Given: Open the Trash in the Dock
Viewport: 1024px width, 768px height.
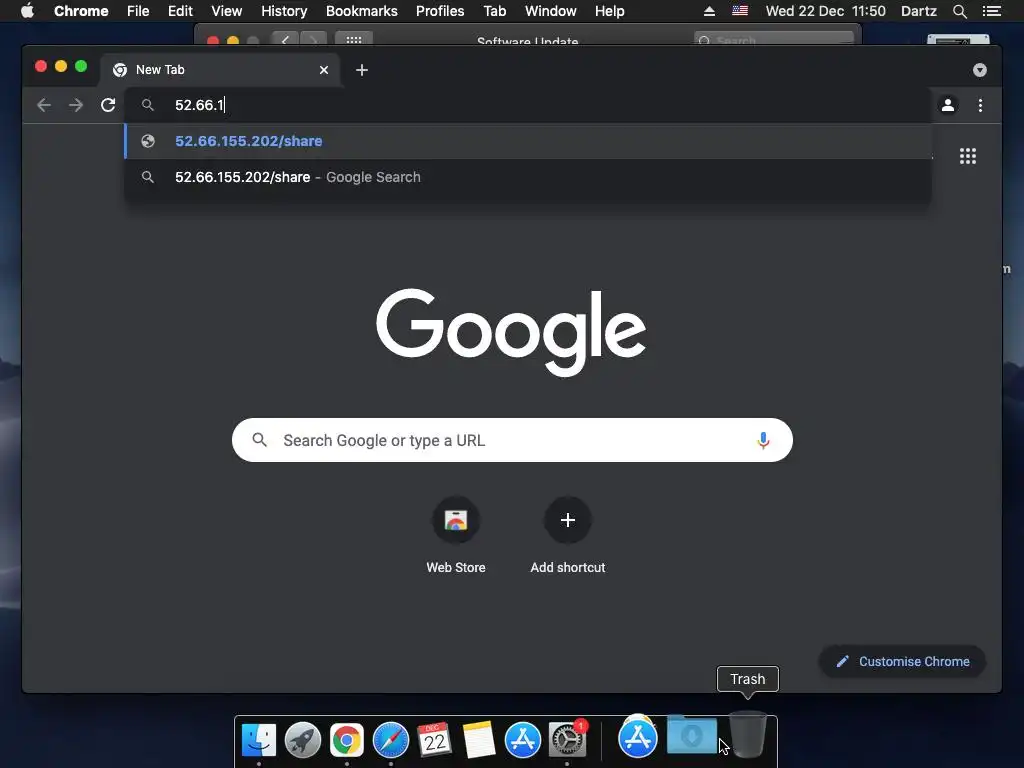Looking at the screenshot, I should click(747, 735).
